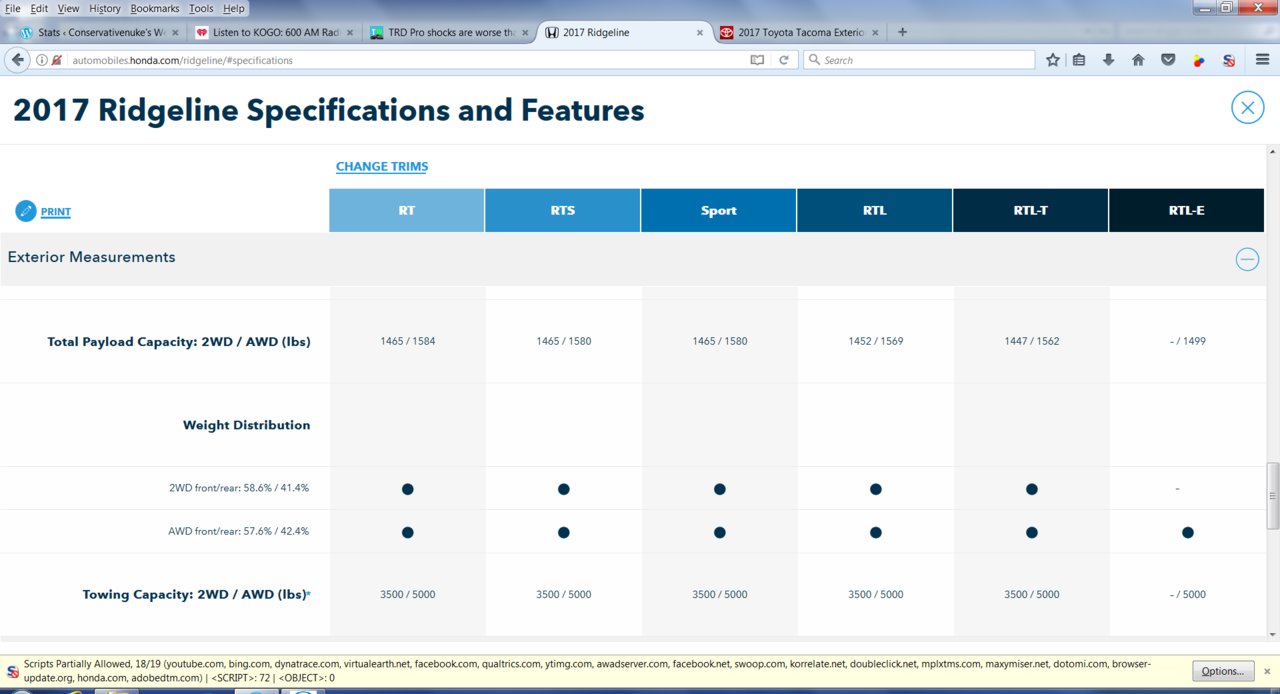Click the 2WD front/rear 58.6% / 41.4% label

tap(239, 488)
